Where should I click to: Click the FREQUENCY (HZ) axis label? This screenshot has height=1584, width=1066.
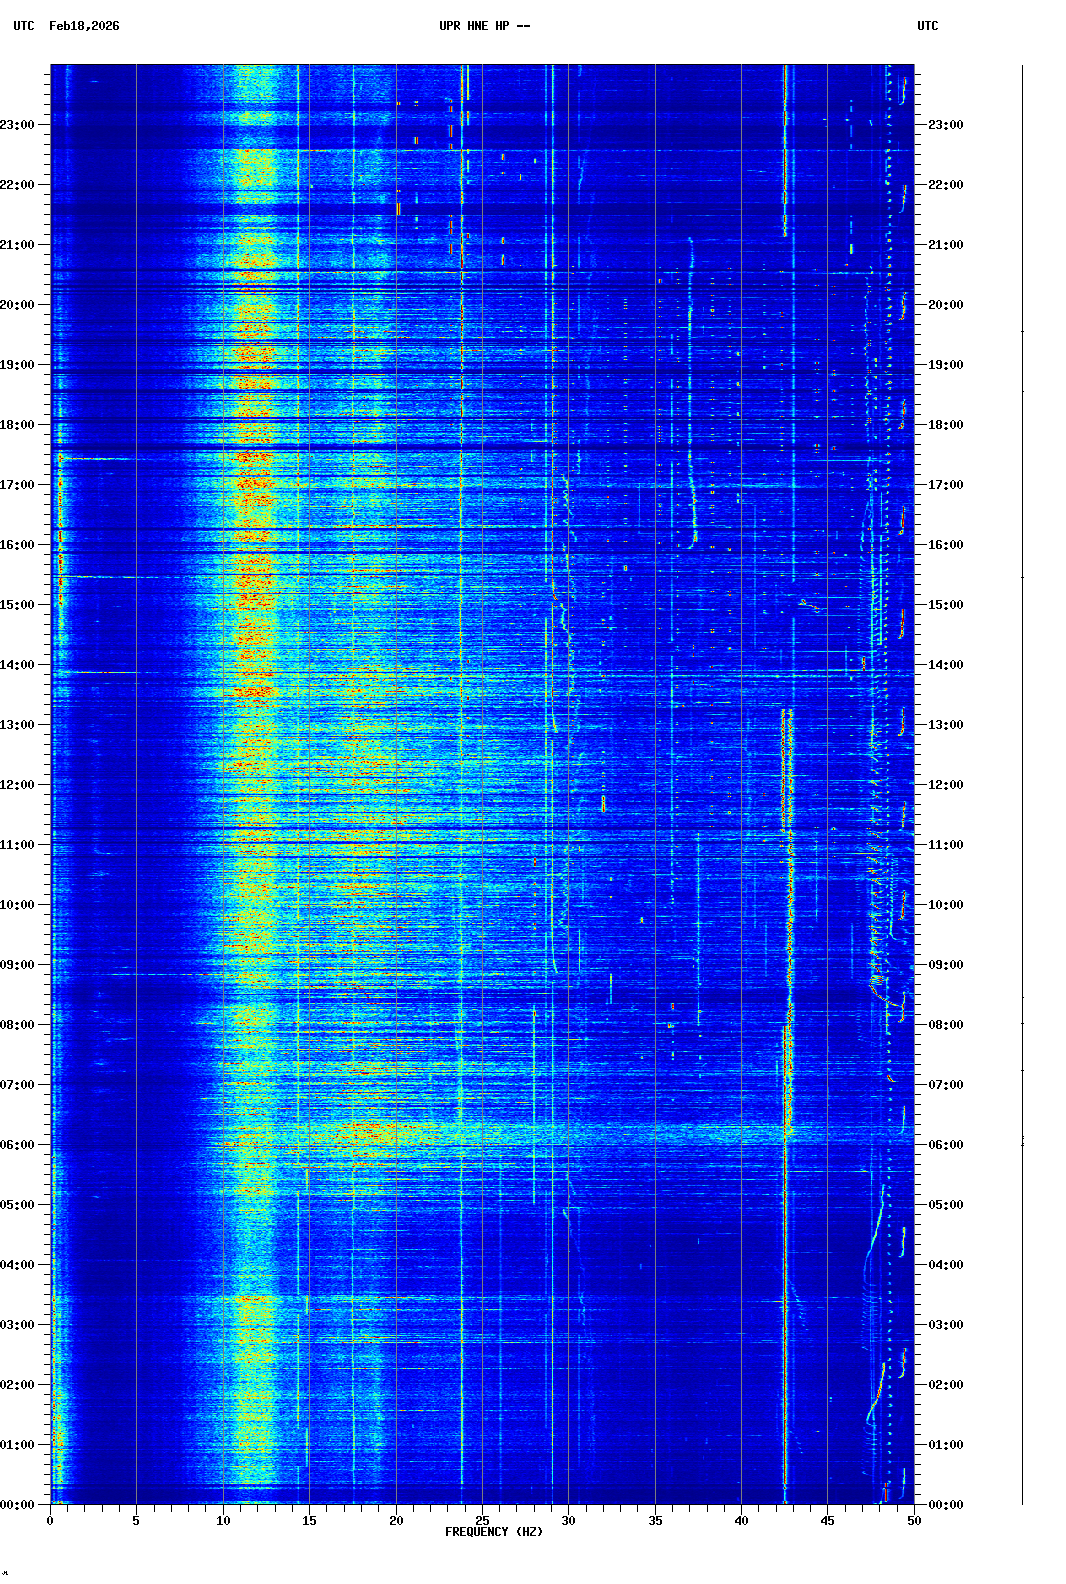493,1532
